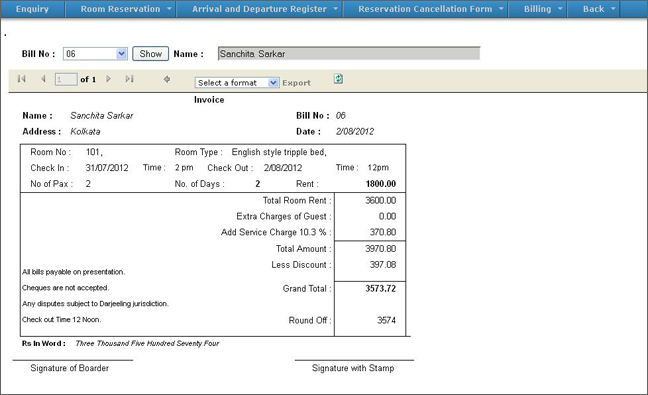The width and height of the screenshot is (648, 395).
Task: Click the Invoice heading
Action: point(209,100)
